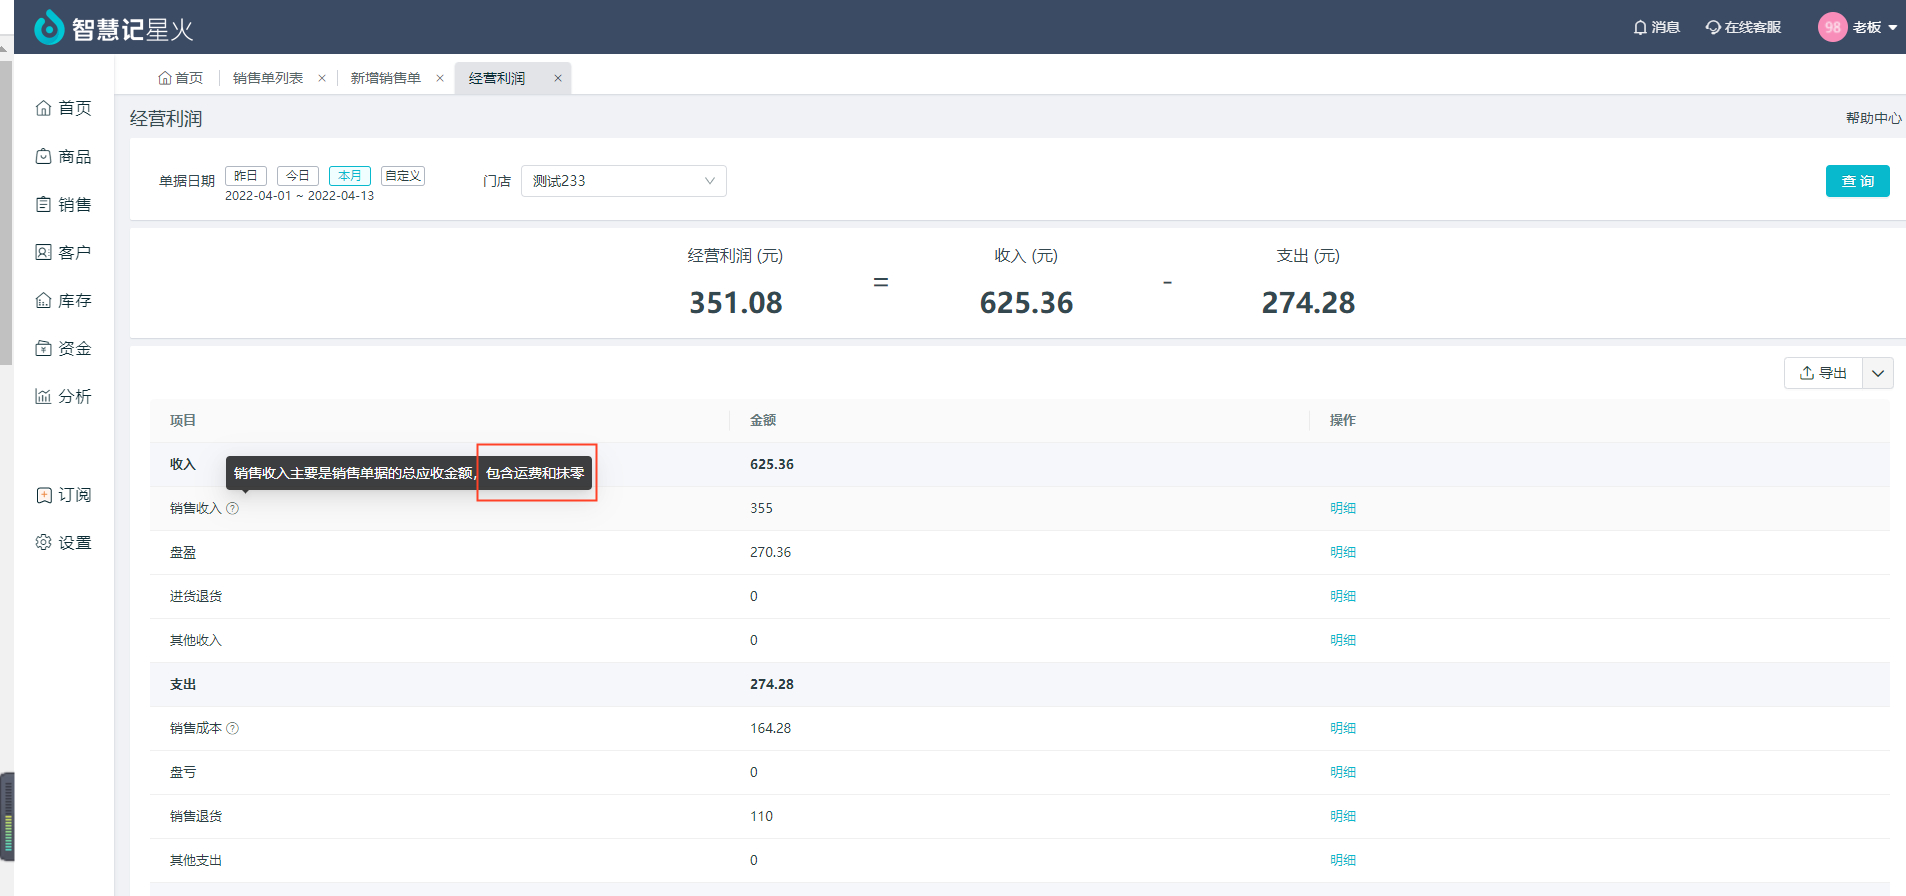The width and height of the screenshot is (1906, 896).
Task: Expand the 老板 account dropdown arrow
Action: [1892, 28]
